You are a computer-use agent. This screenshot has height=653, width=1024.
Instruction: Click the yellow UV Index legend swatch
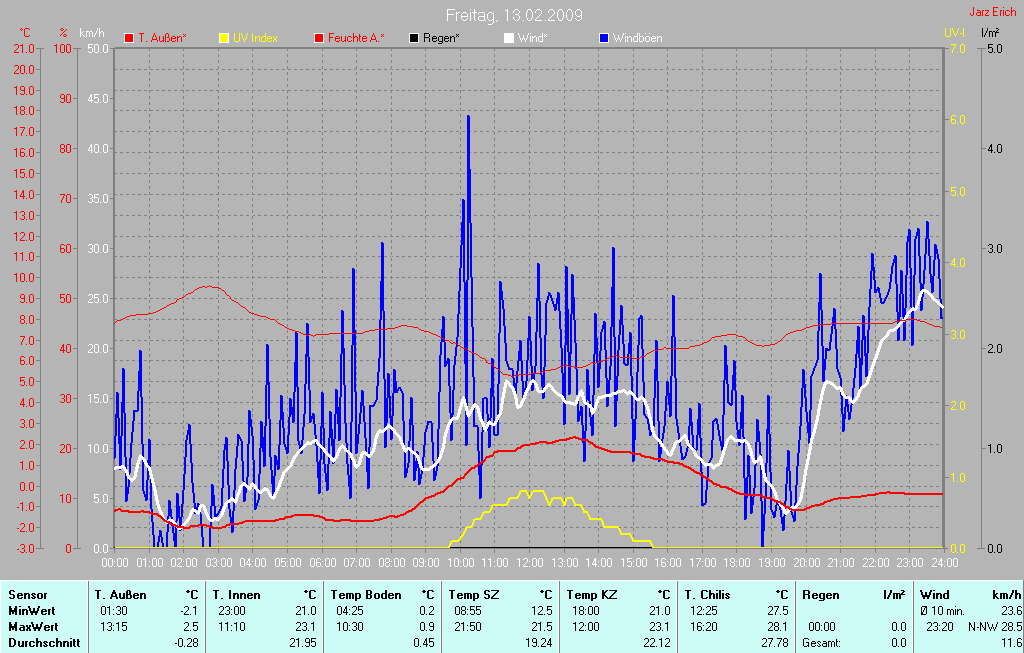224,38
